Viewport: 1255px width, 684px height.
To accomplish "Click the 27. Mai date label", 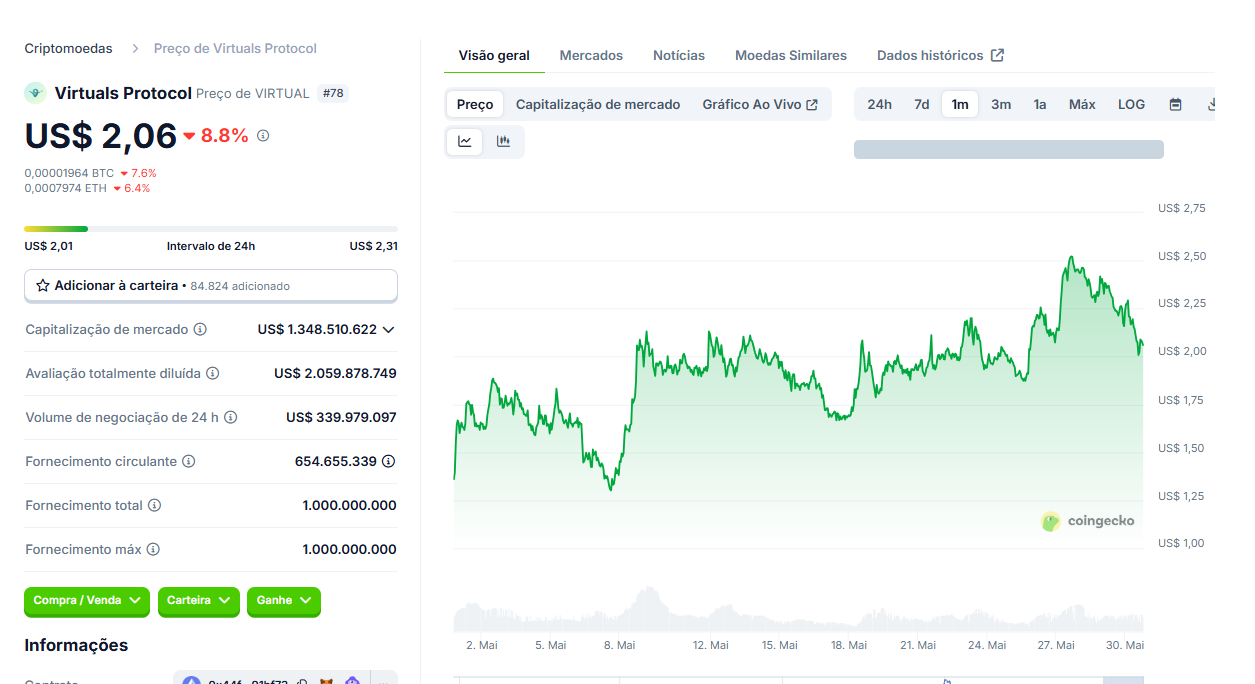I will (x=1056, y=645).
